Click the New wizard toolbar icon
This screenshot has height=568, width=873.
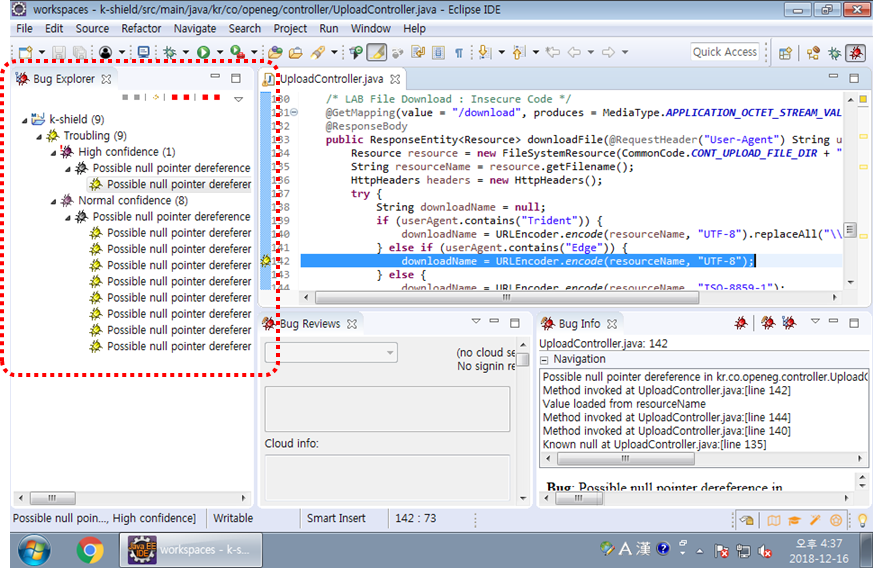point(26,52)
